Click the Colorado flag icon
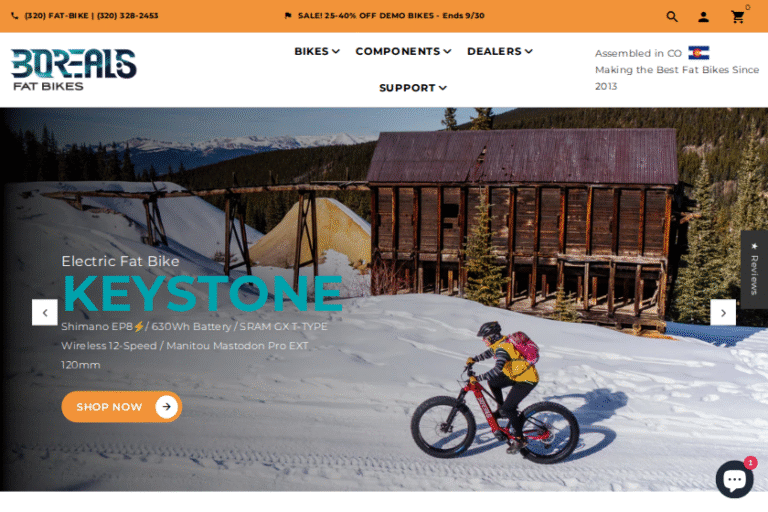This screenshot has height=512, width=768. point(698,52)
